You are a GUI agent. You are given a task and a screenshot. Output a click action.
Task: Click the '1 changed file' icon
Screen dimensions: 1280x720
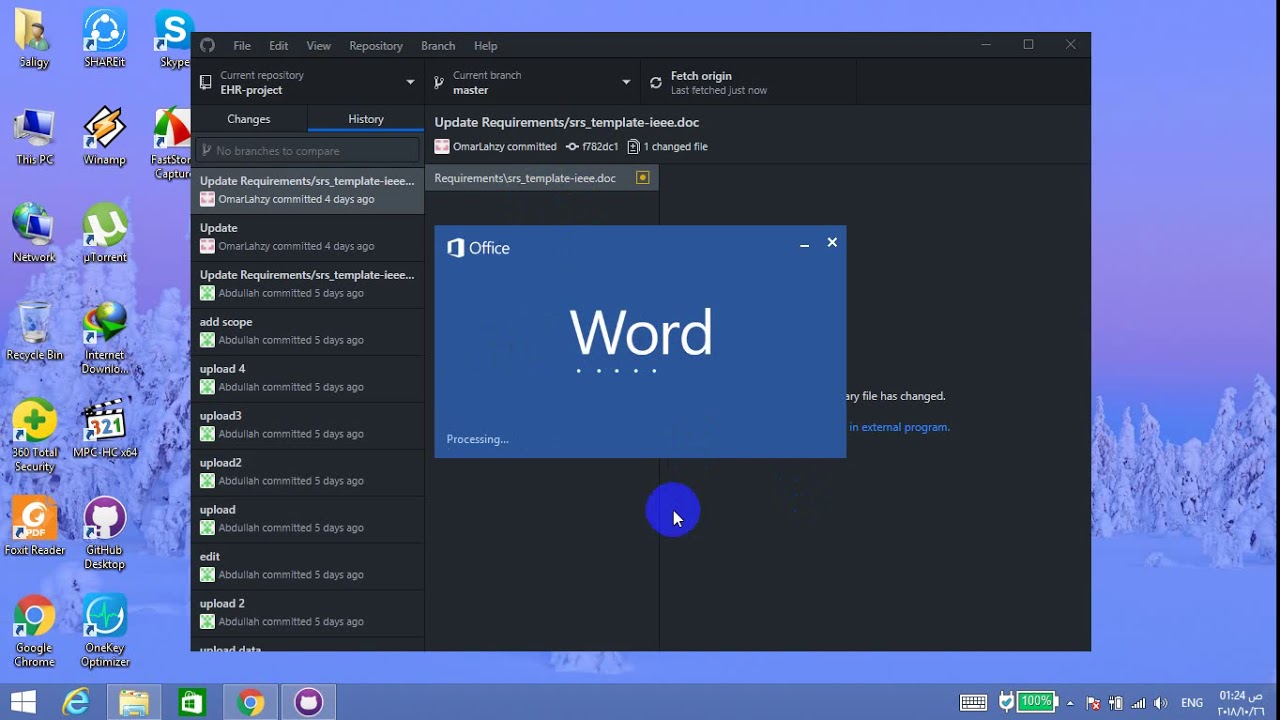tap(633, 147)
